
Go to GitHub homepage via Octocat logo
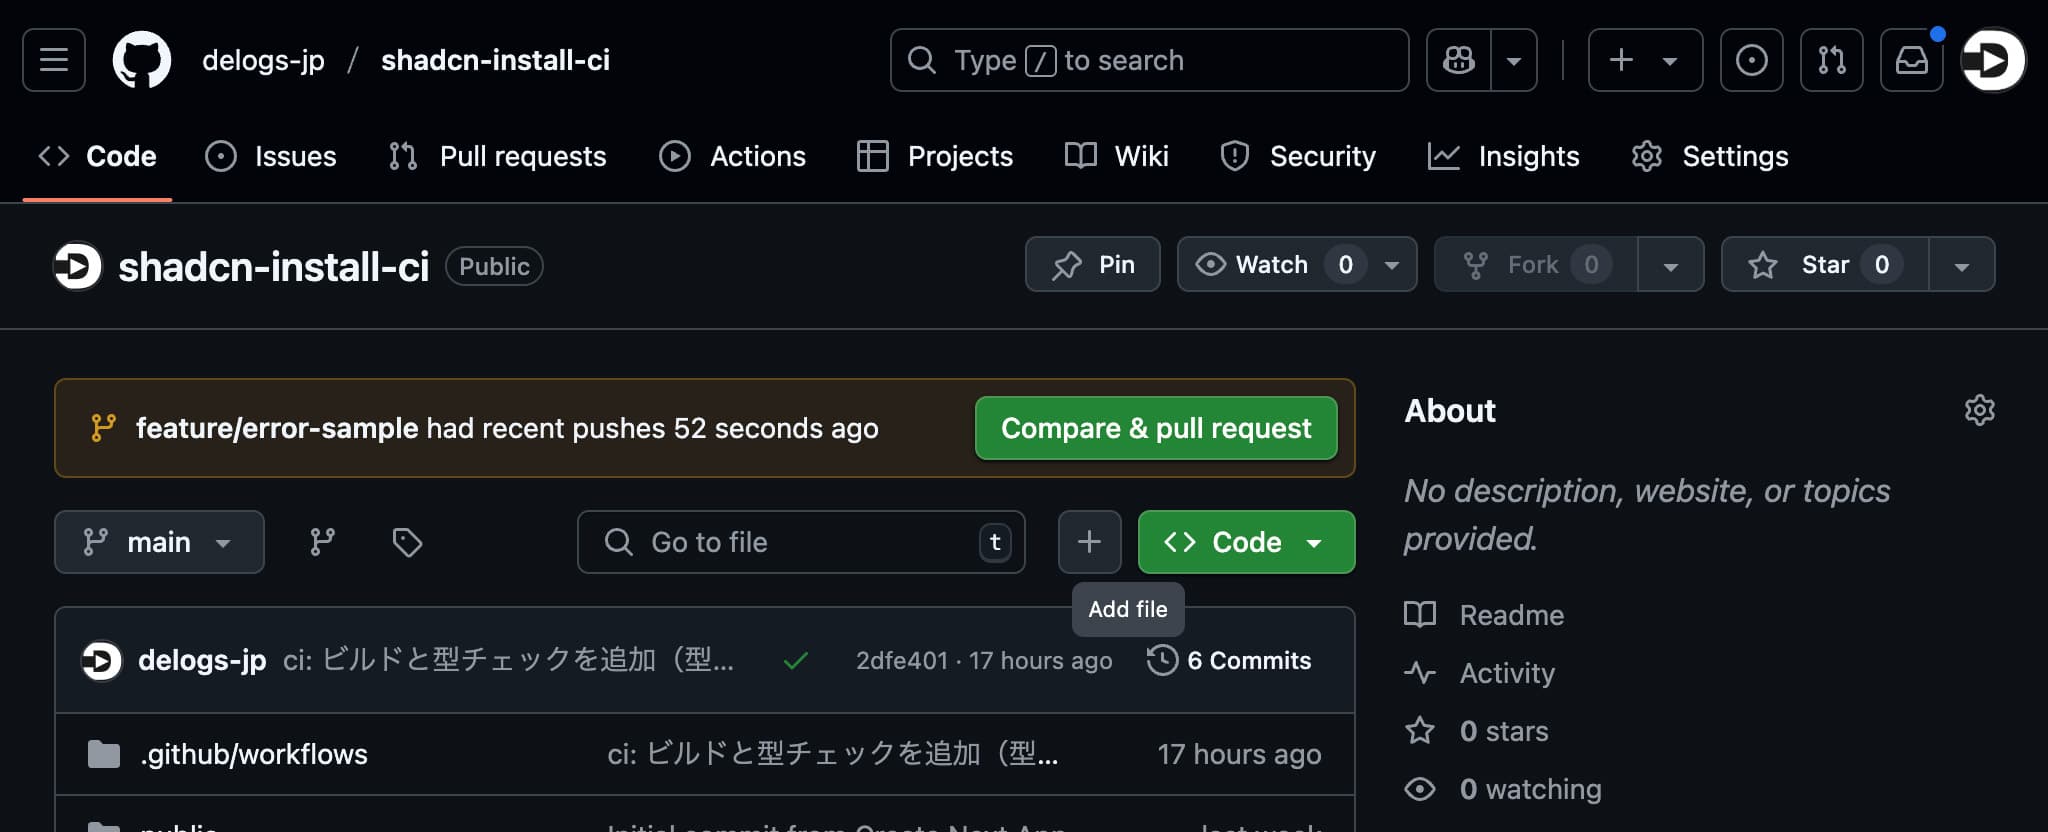142,60
